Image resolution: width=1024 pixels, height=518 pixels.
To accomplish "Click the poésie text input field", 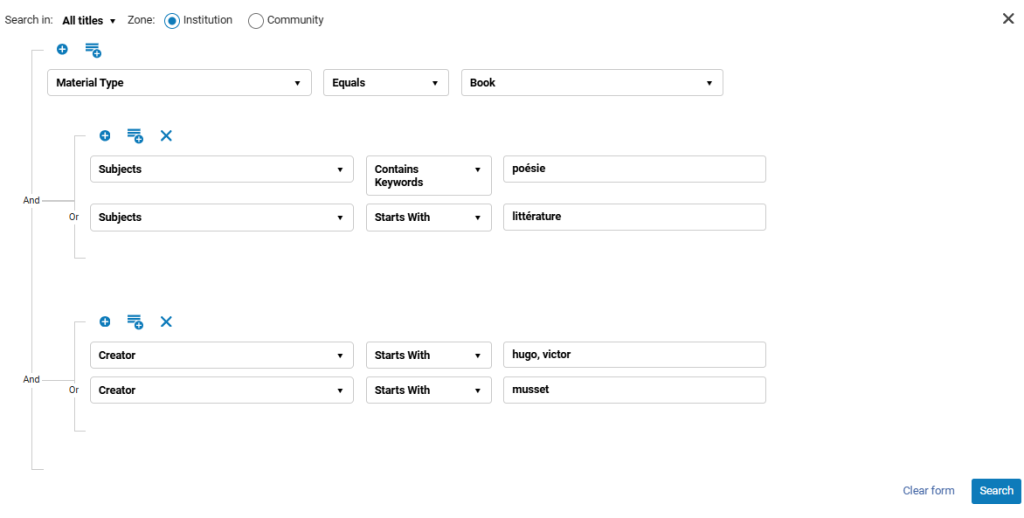I will (x=634, y=169).
